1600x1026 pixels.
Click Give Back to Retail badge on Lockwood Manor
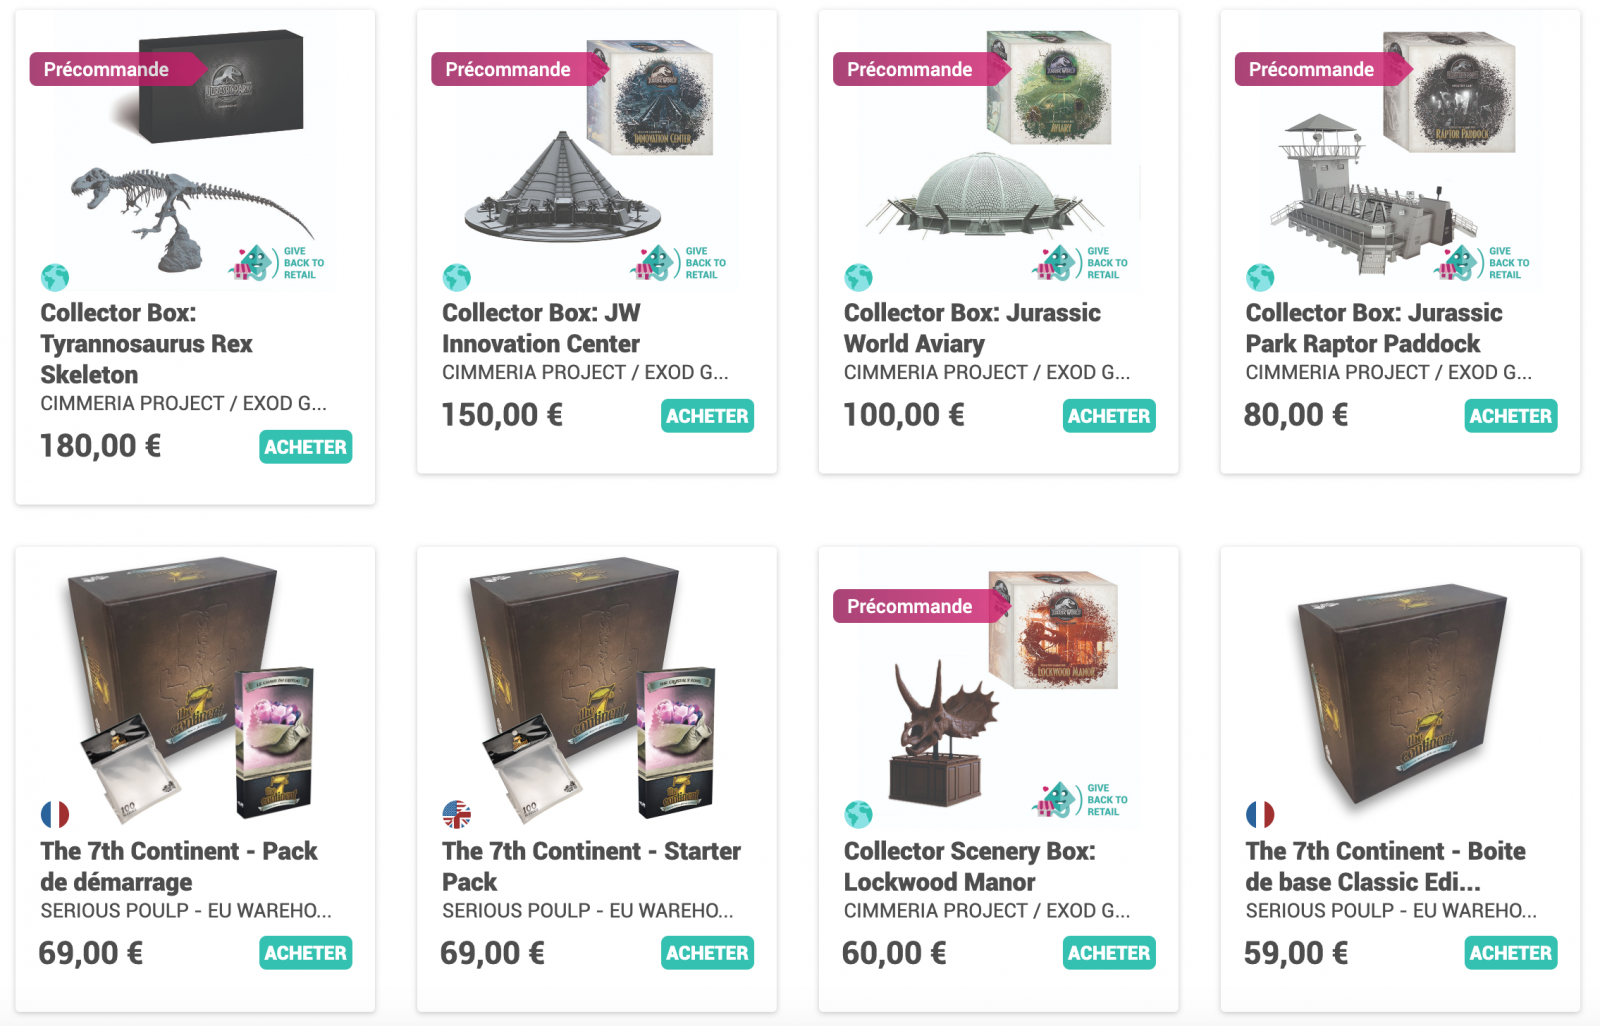(x=1081, y=800)
